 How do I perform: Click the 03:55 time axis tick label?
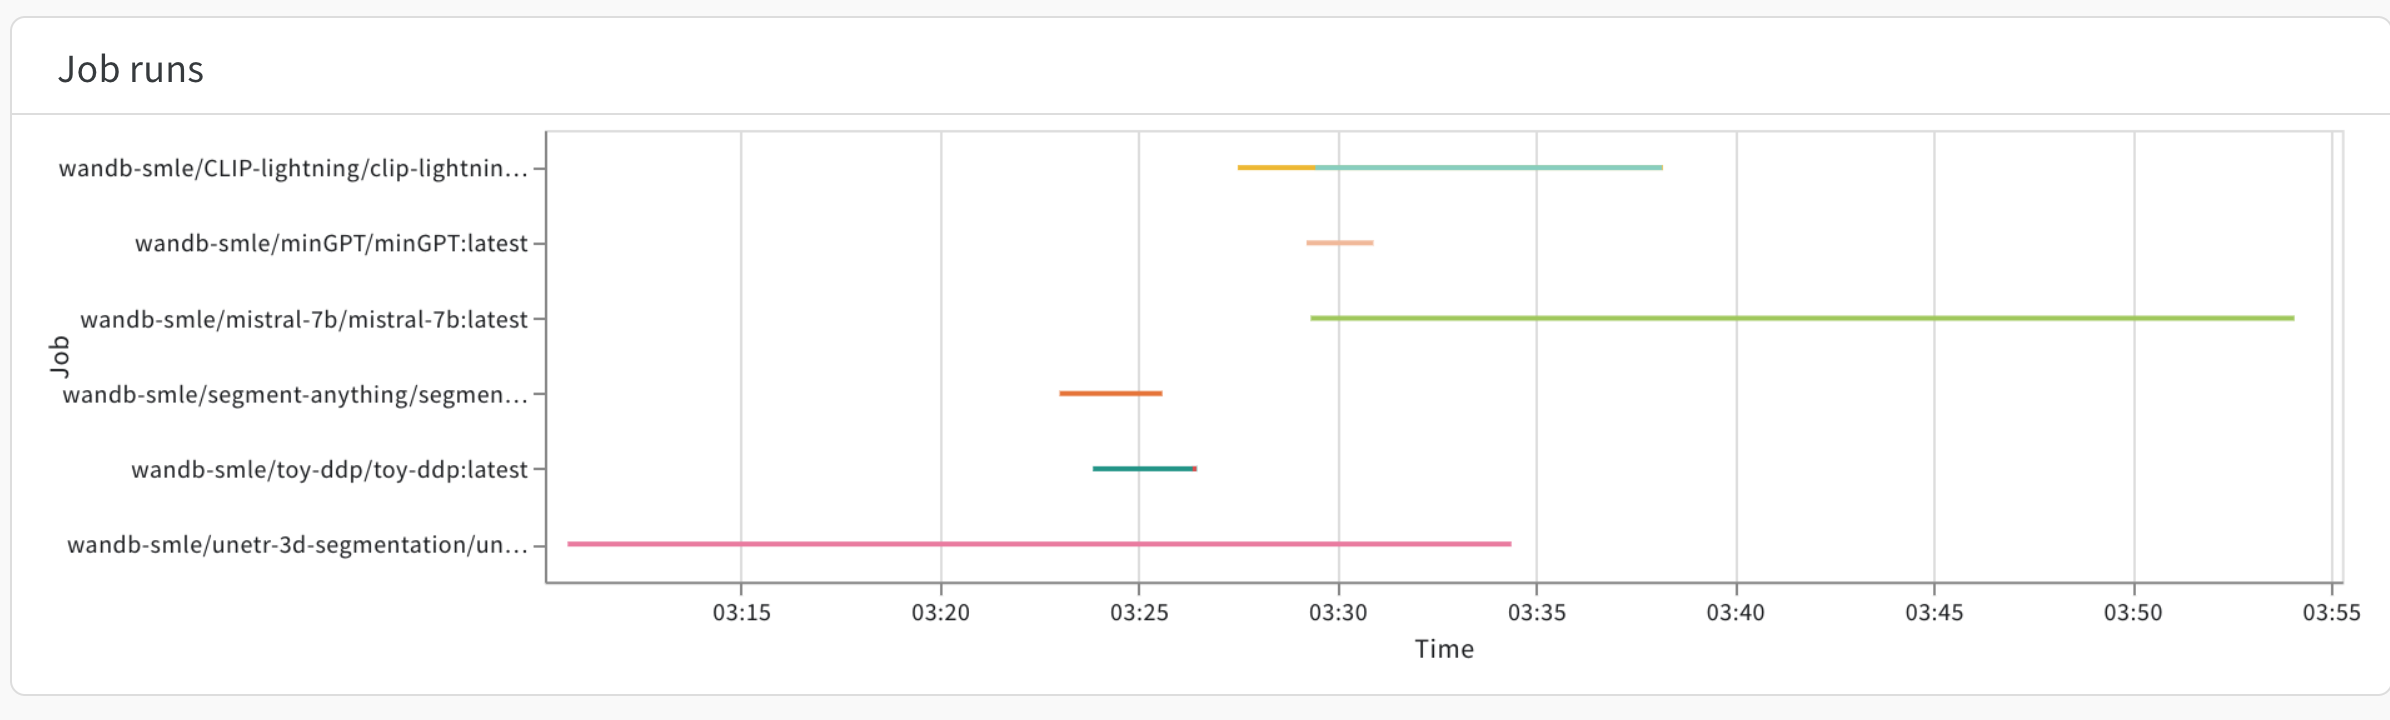[x=2331, y=612]
